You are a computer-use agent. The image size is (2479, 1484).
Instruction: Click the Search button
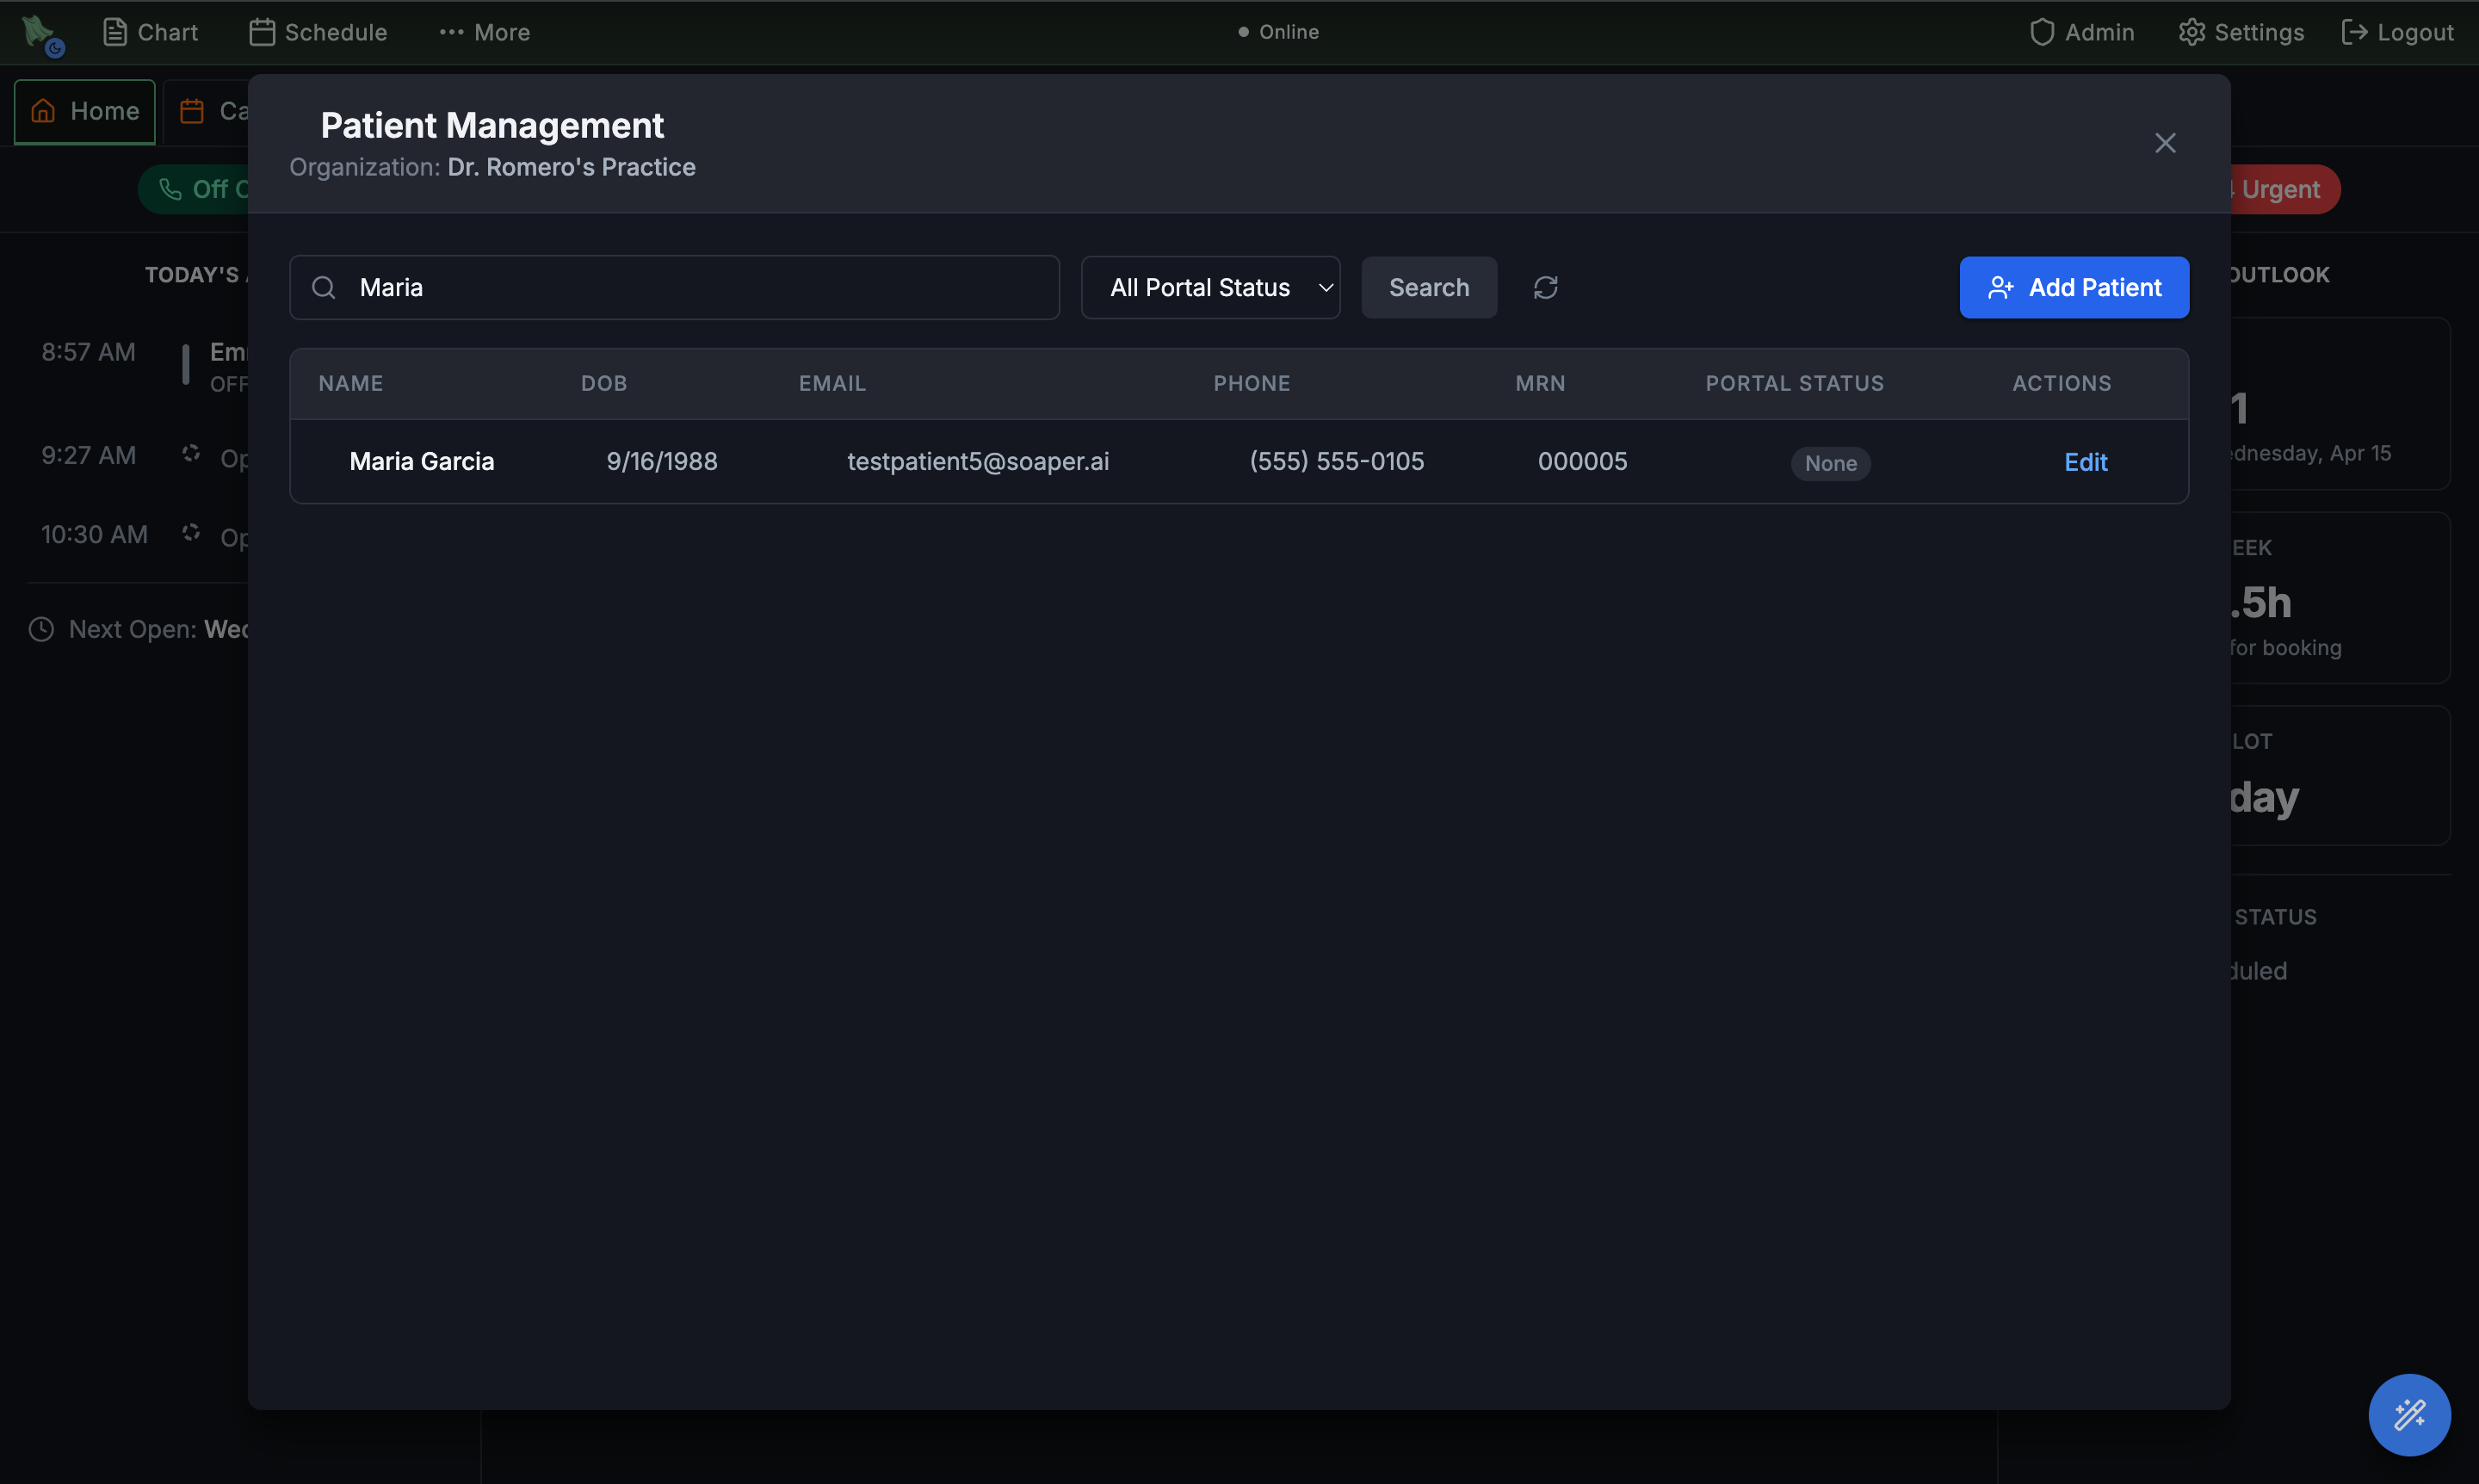click(1429, 288)
